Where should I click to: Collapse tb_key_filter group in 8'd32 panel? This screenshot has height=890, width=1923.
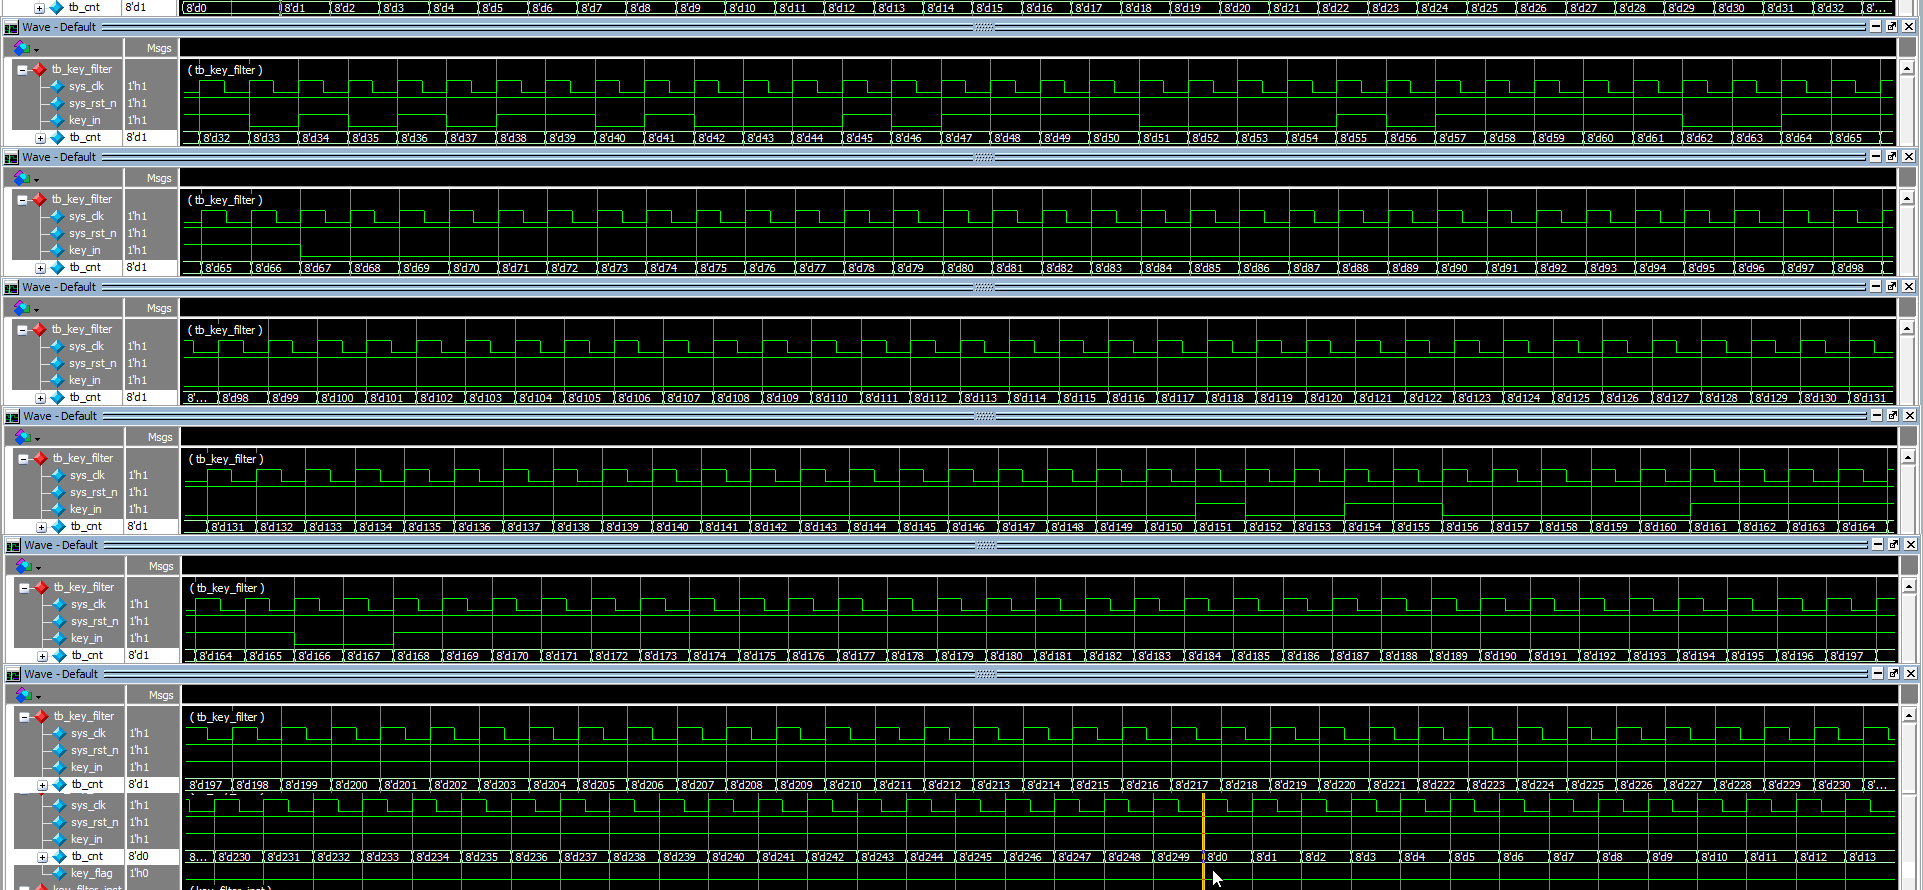[22, 70]
